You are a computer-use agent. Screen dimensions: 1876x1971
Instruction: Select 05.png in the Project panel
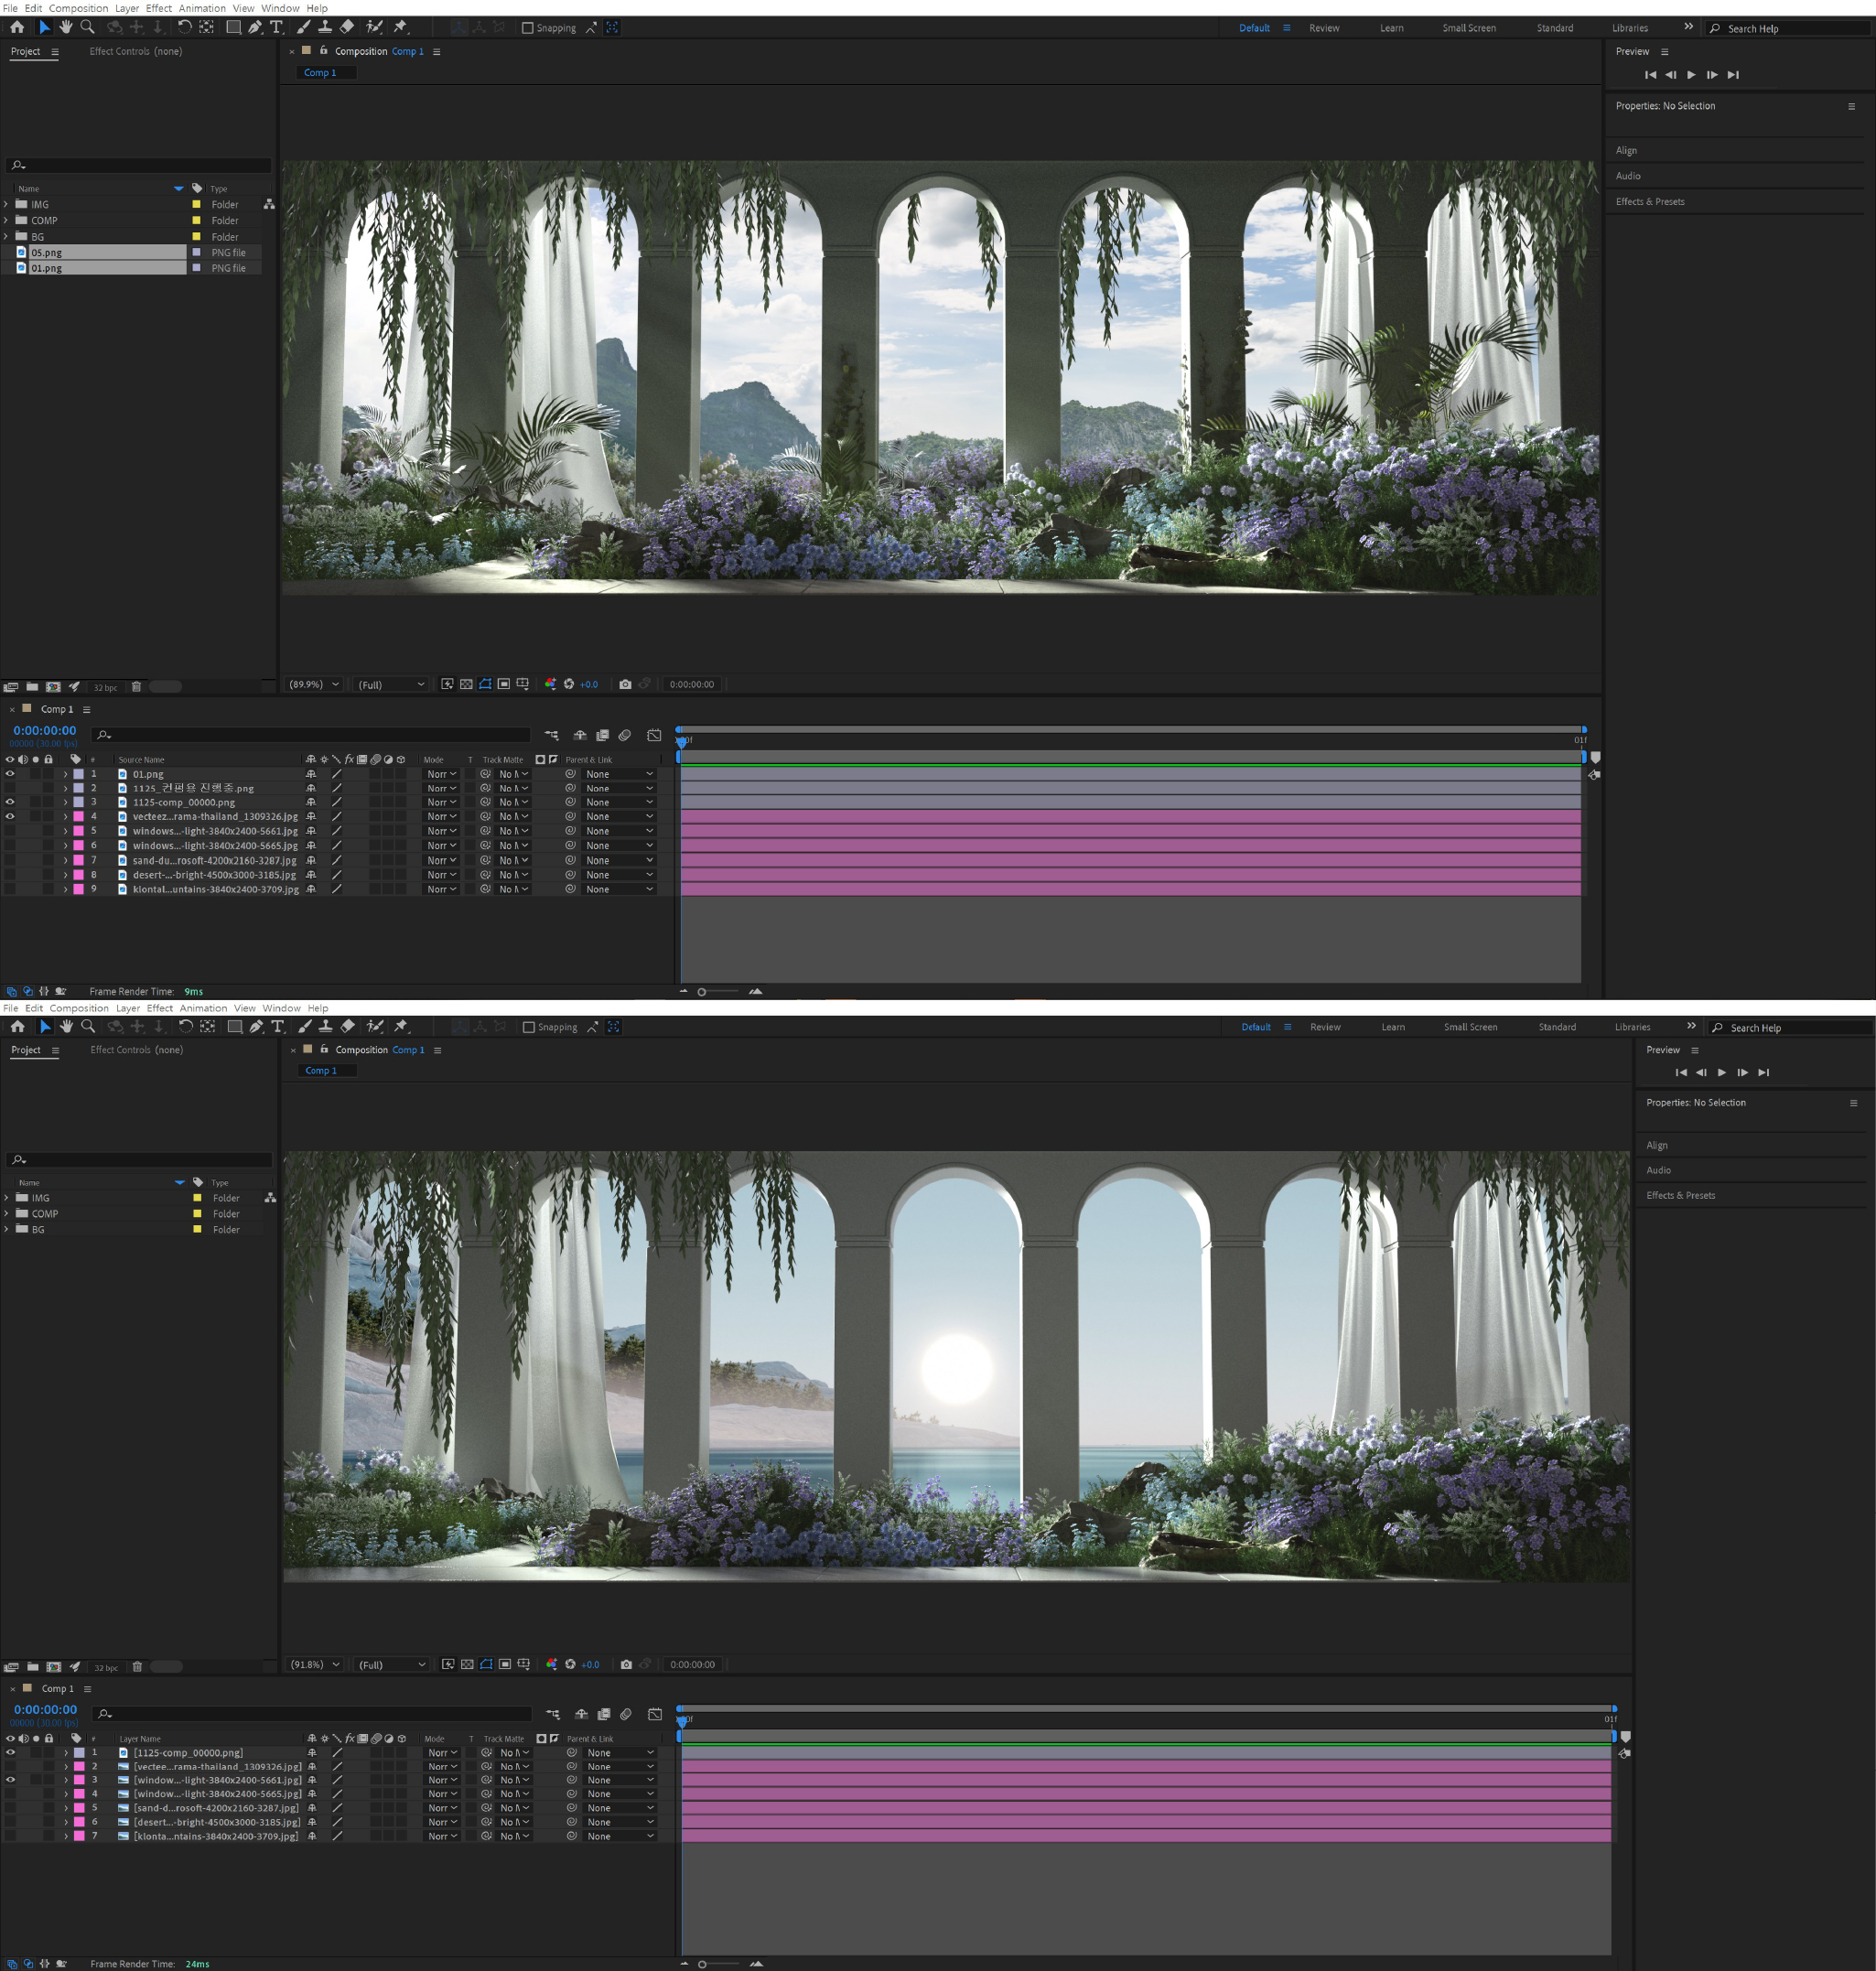click(x=47, y=253)
